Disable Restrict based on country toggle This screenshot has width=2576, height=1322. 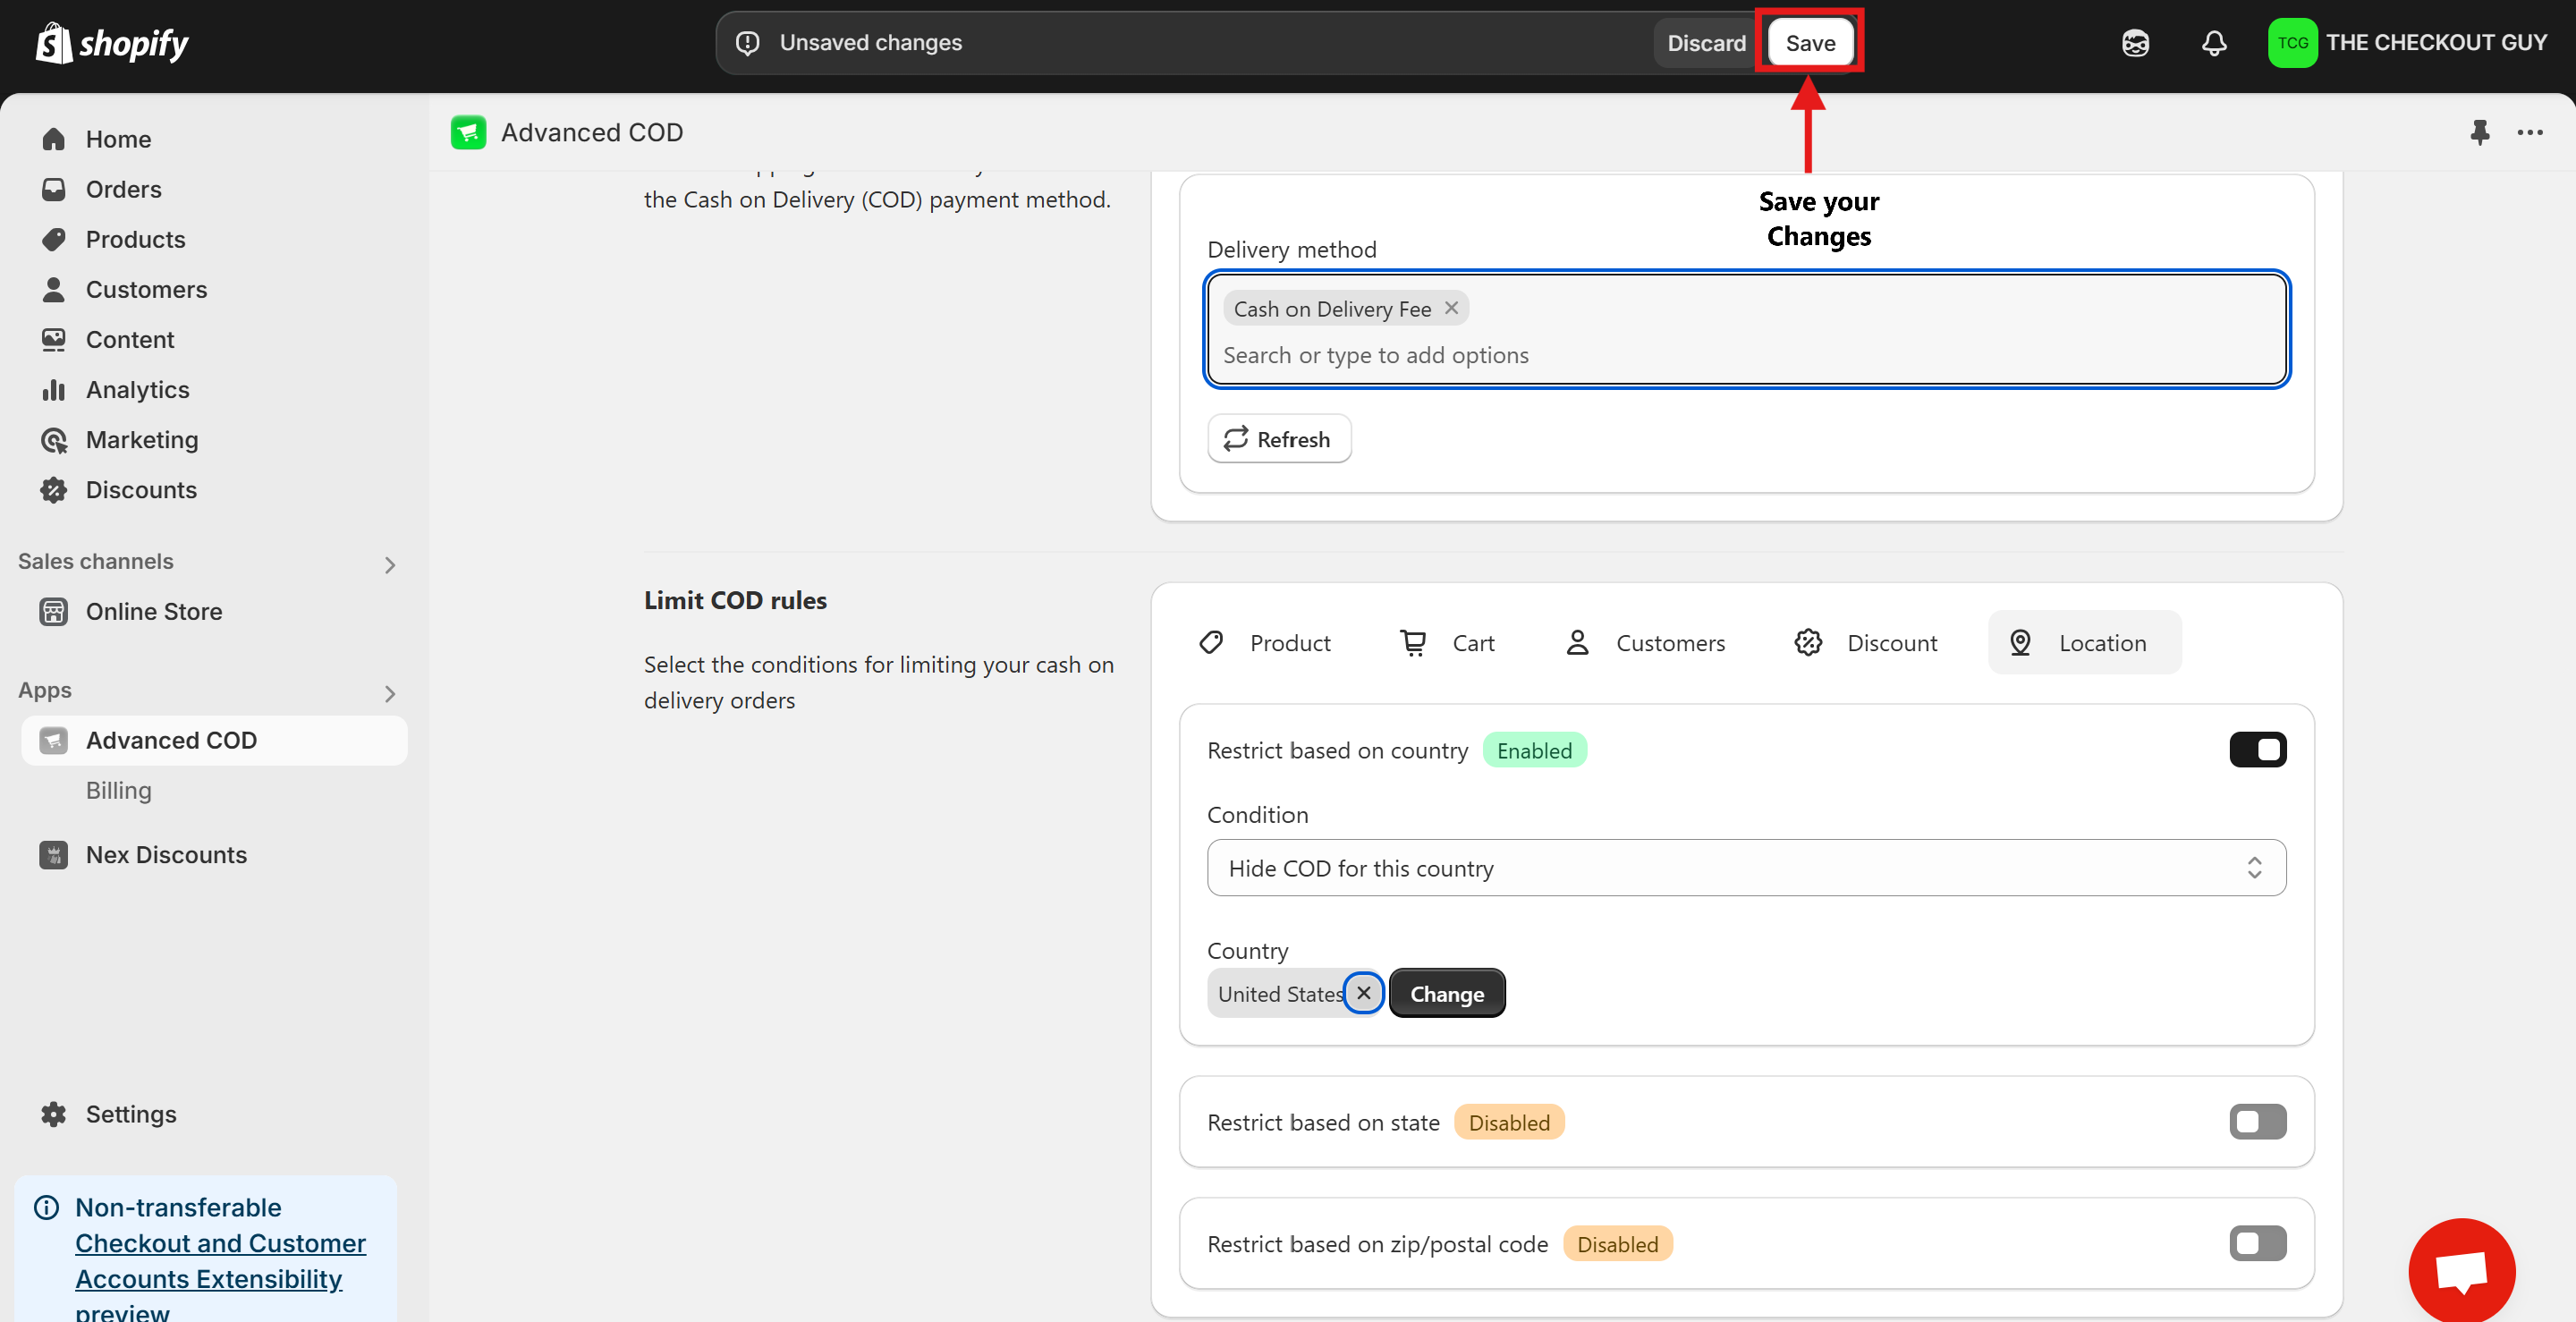coord(2257,750)
